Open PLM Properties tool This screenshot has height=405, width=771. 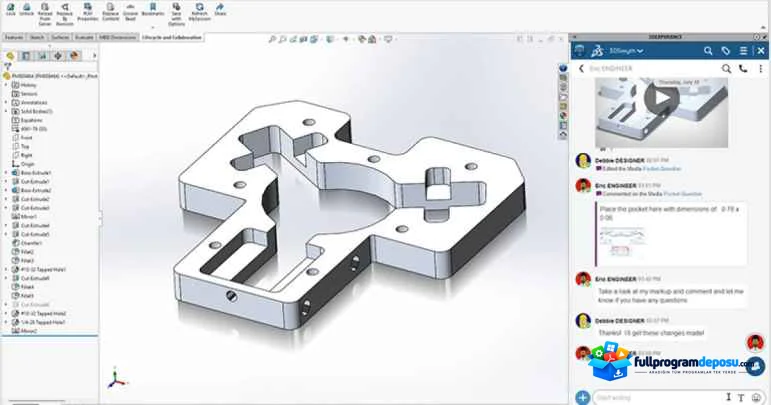(88, 12)
